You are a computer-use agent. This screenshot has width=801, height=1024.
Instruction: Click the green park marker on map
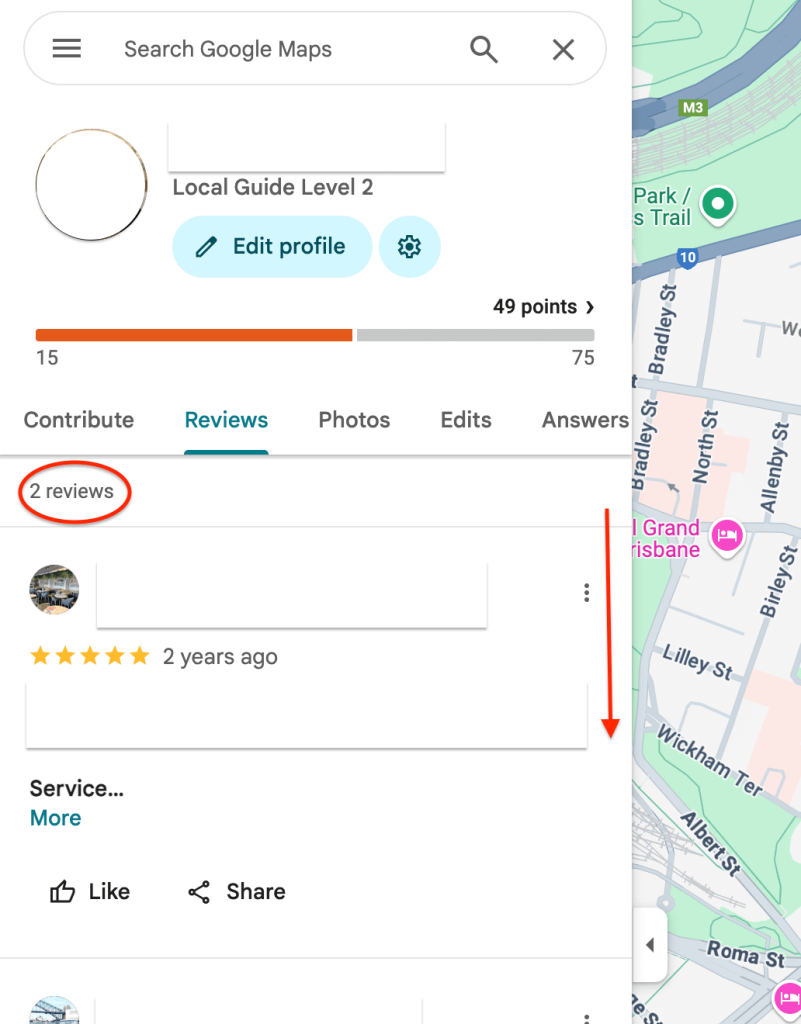717,204
